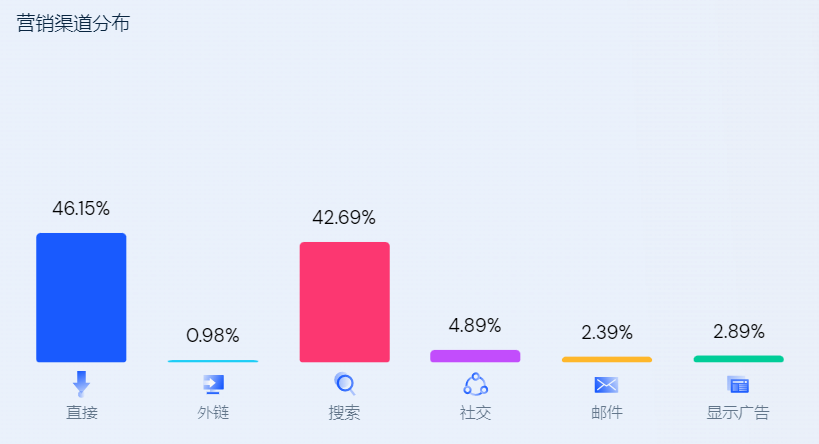Select the thin cyan Referral bar
Image resolution: width=819 pixels, height=444 pixels.
point(213,361)
